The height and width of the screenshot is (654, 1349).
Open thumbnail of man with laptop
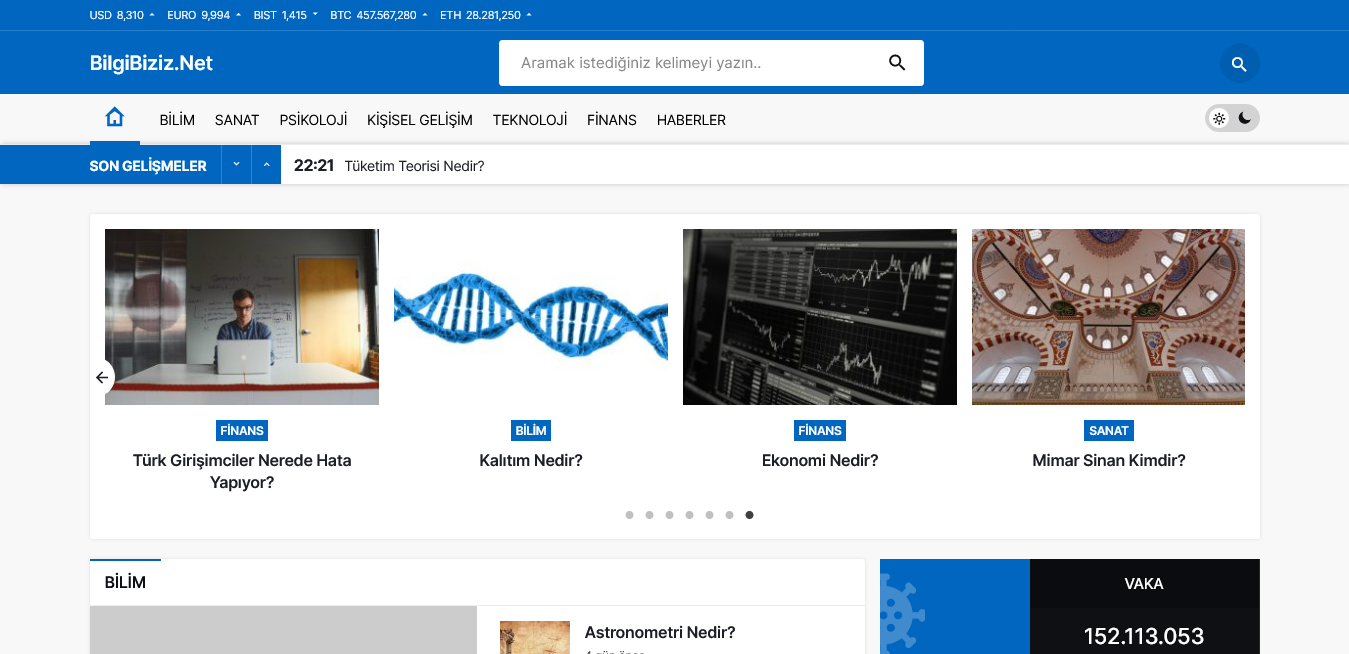242,317
